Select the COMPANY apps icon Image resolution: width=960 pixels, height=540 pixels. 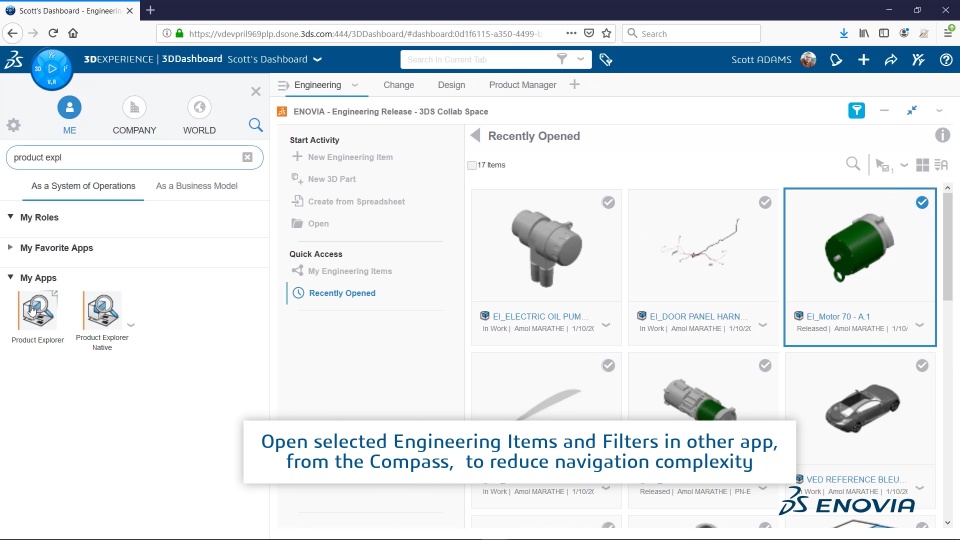coord(134,108)
